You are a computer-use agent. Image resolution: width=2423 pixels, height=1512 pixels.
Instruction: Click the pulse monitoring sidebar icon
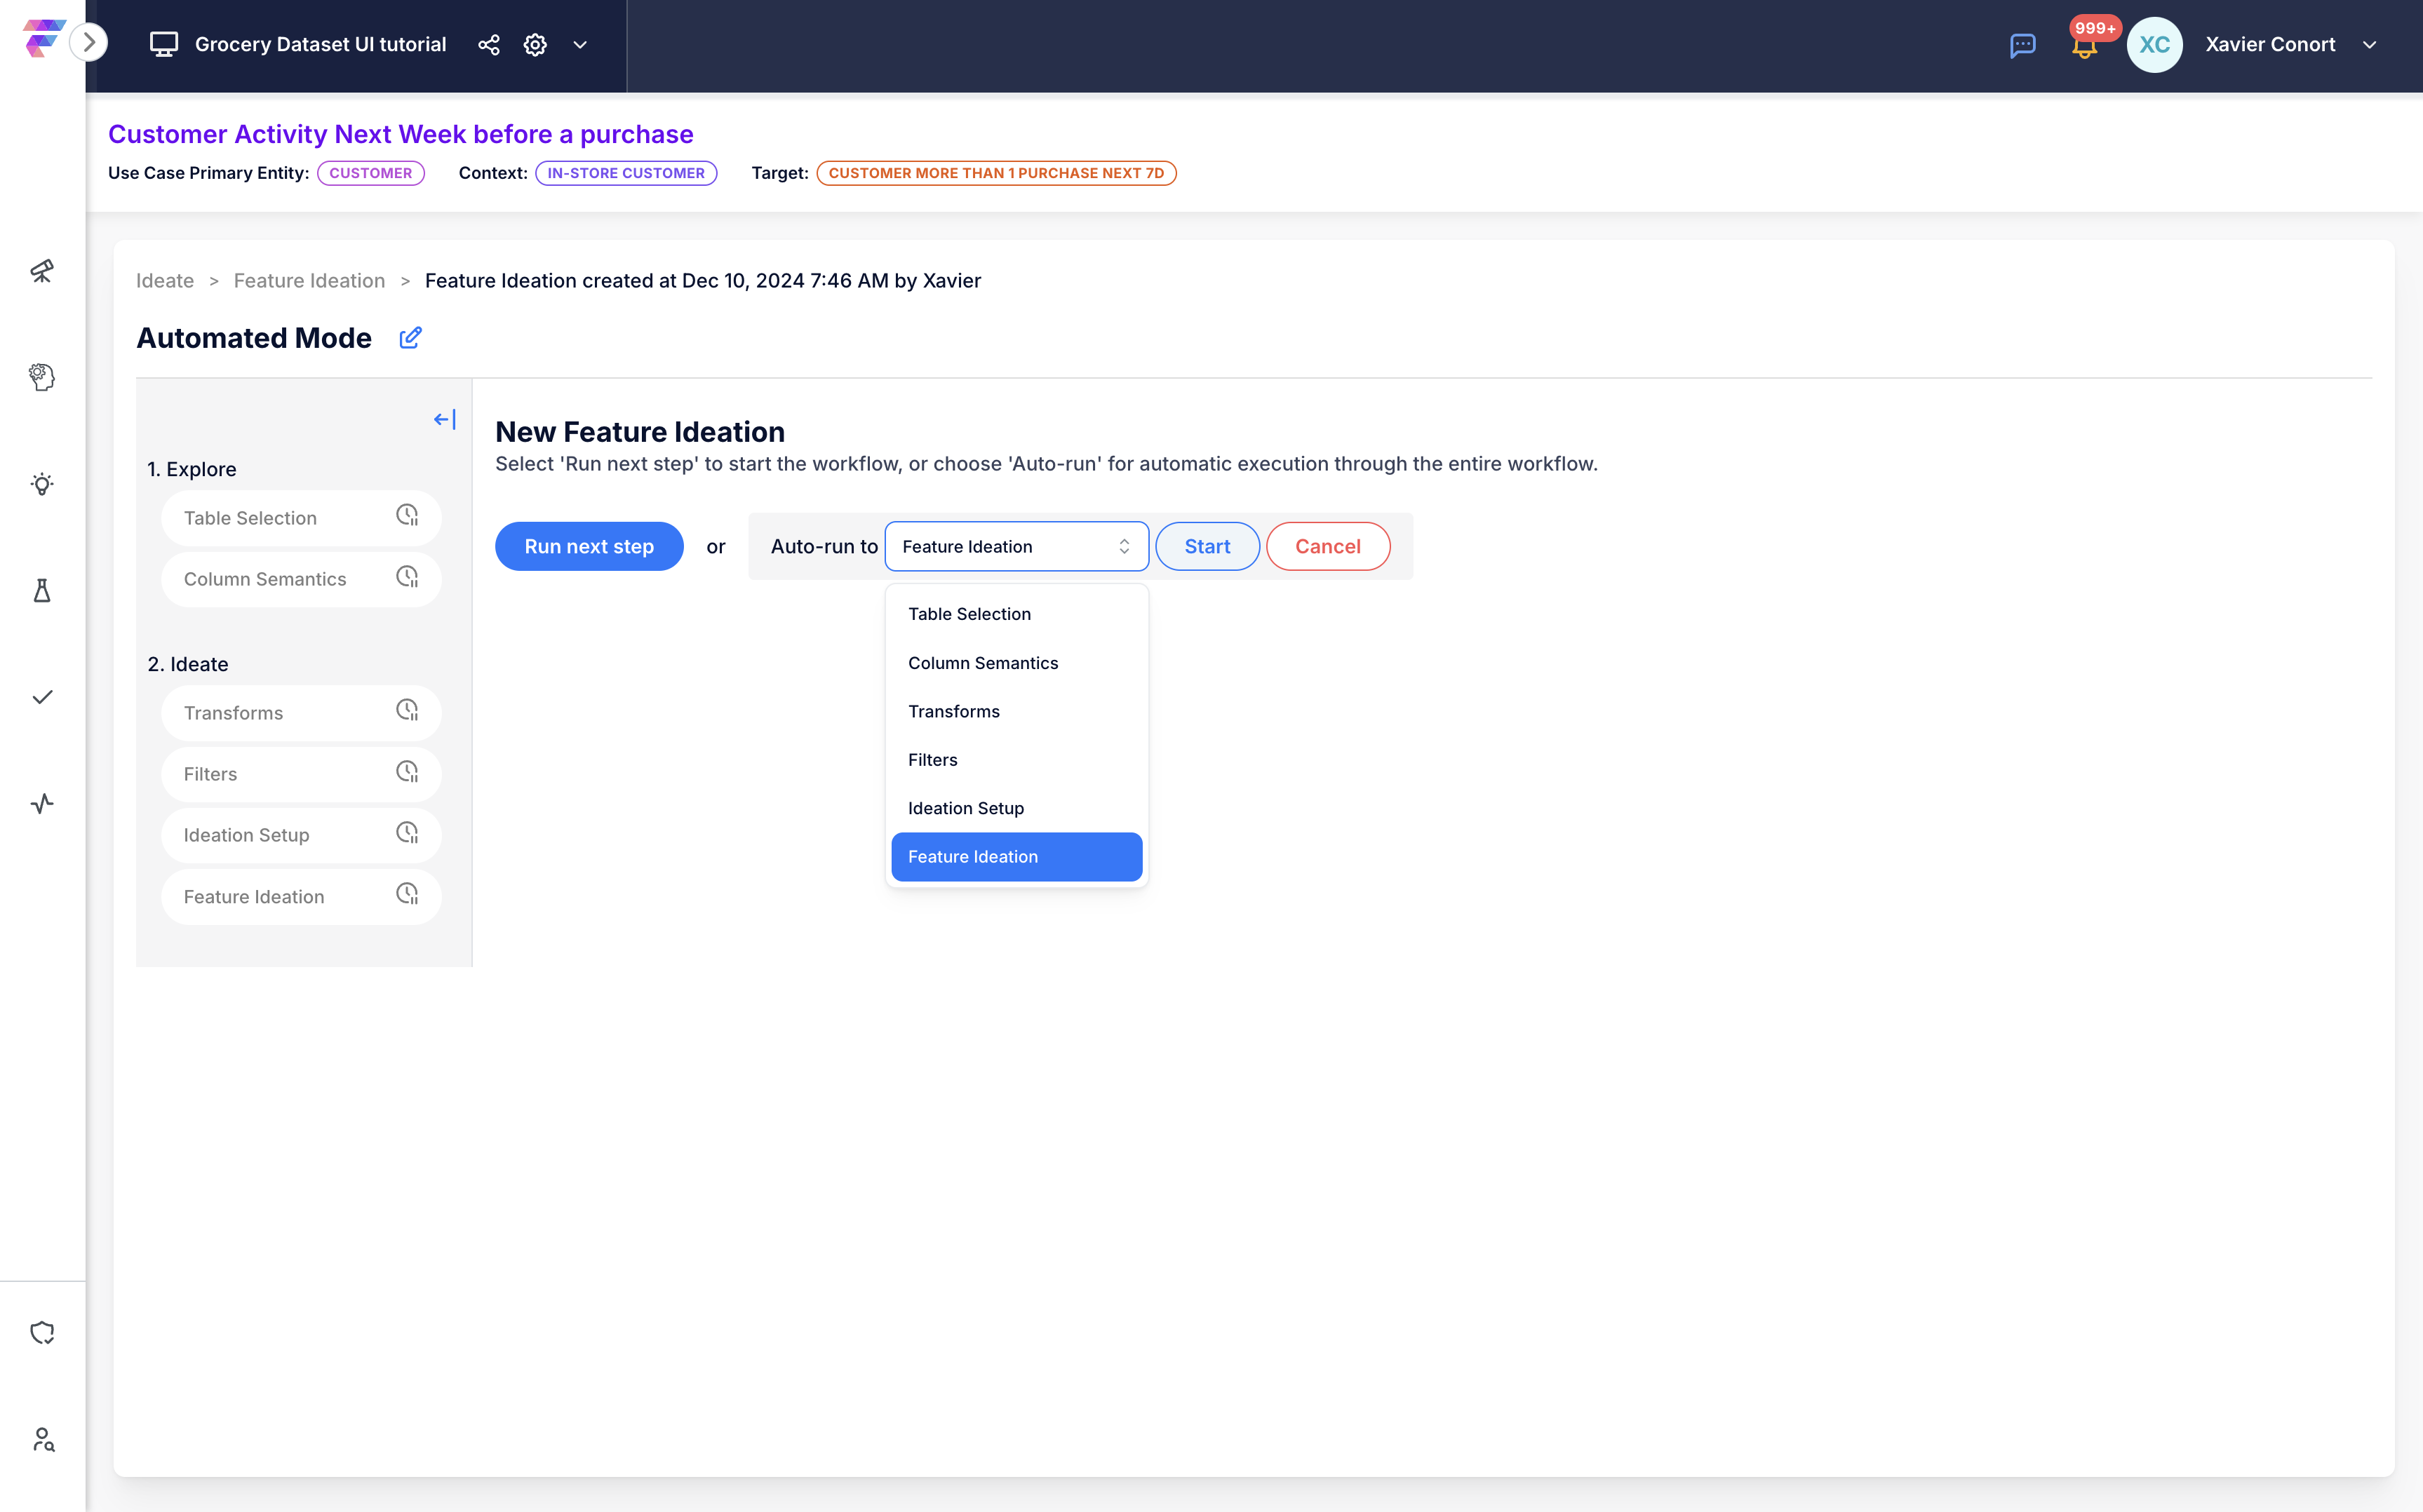coord(42,803)
